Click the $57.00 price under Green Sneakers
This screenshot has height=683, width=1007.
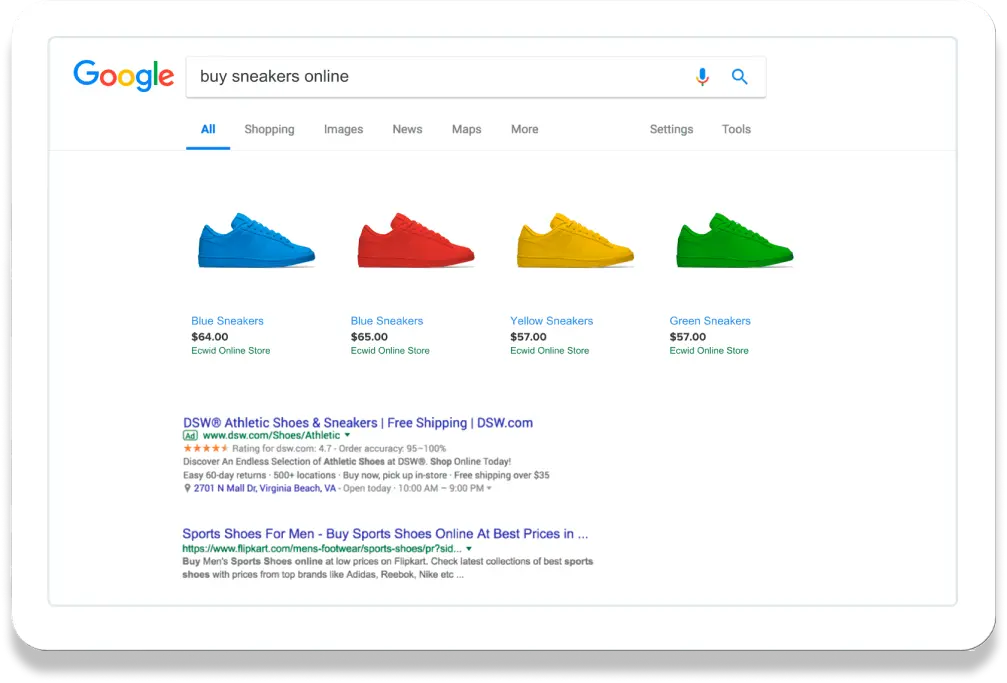688,337
